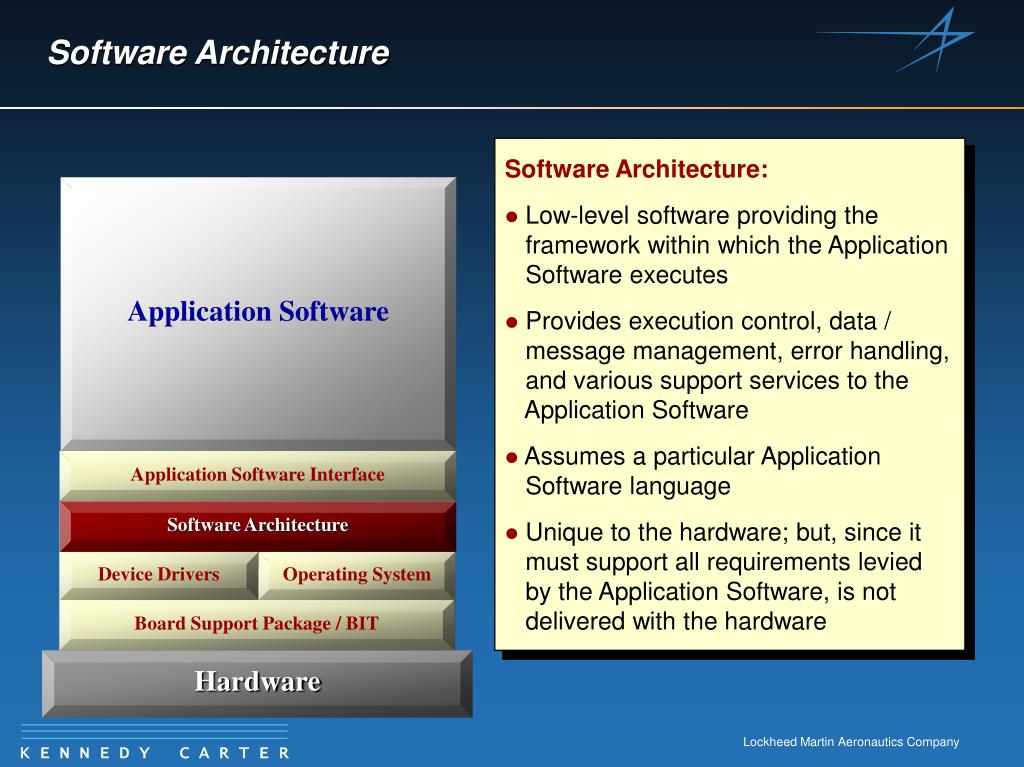This screenshot has width=1024, height=767.
Task: Click the Board Support Package / BIT layer
Action: pos(257,624)
